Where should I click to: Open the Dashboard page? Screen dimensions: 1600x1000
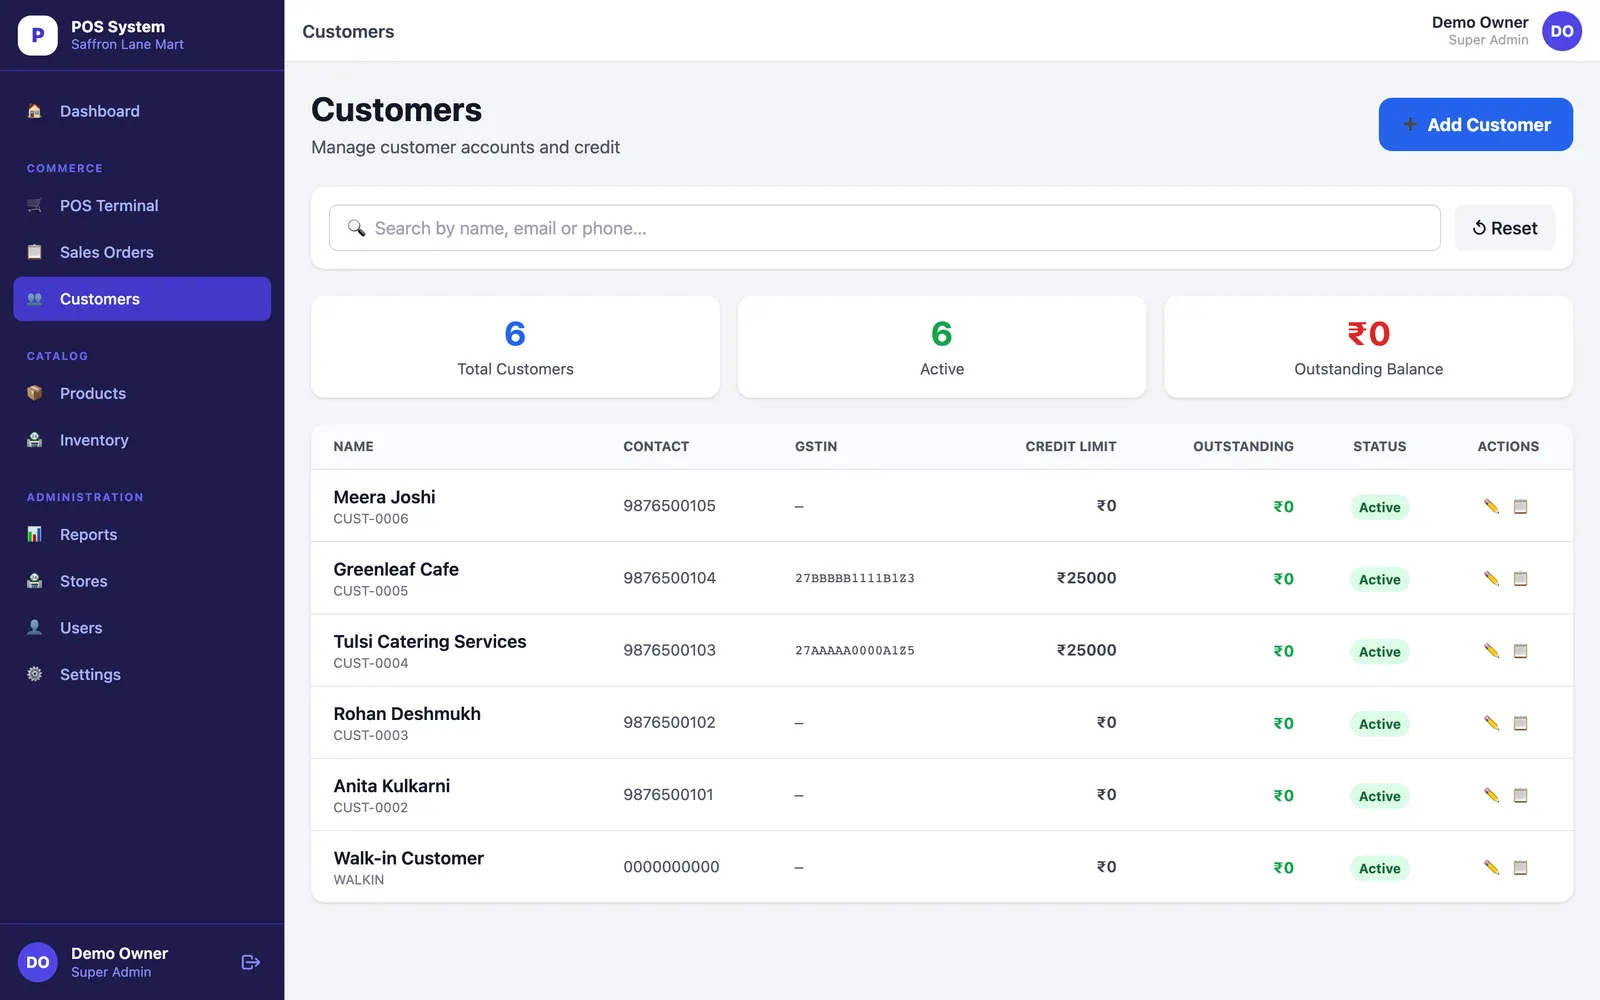pos(142,111)
